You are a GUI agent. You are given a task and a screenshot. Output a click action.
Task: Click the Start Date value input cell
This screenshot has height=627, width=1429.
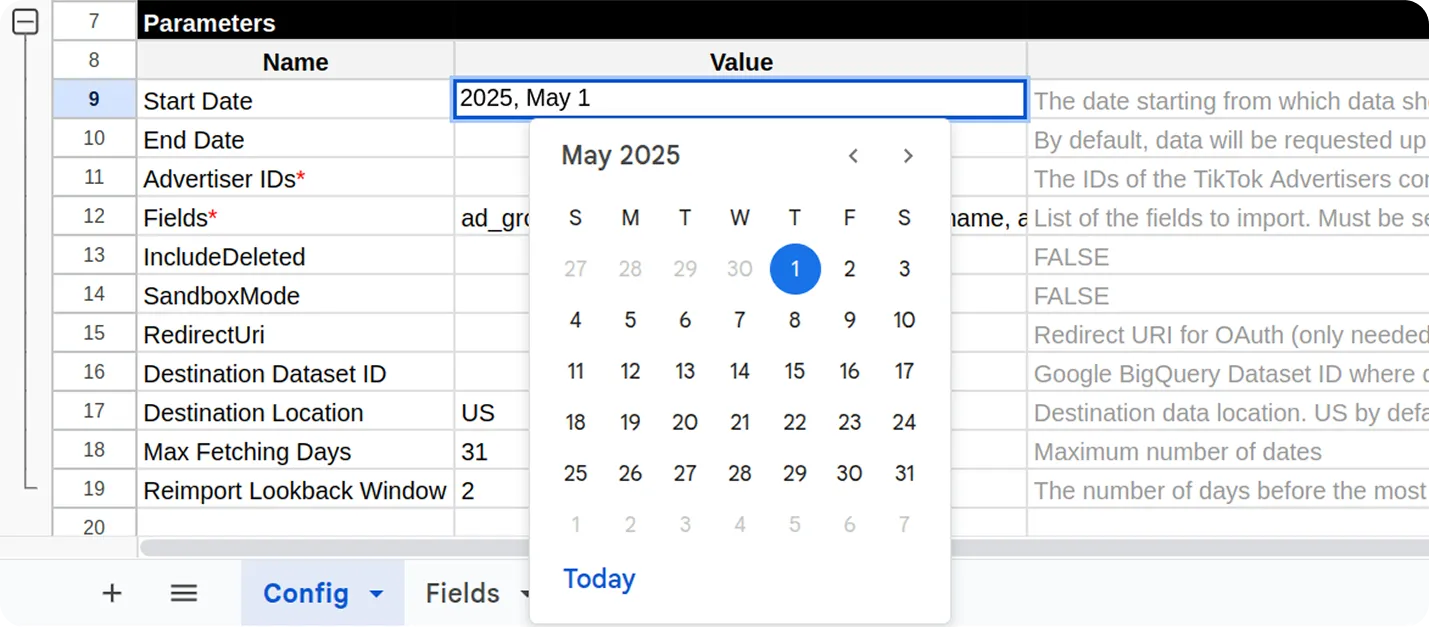pyautogui.click(x=740, y=99)
